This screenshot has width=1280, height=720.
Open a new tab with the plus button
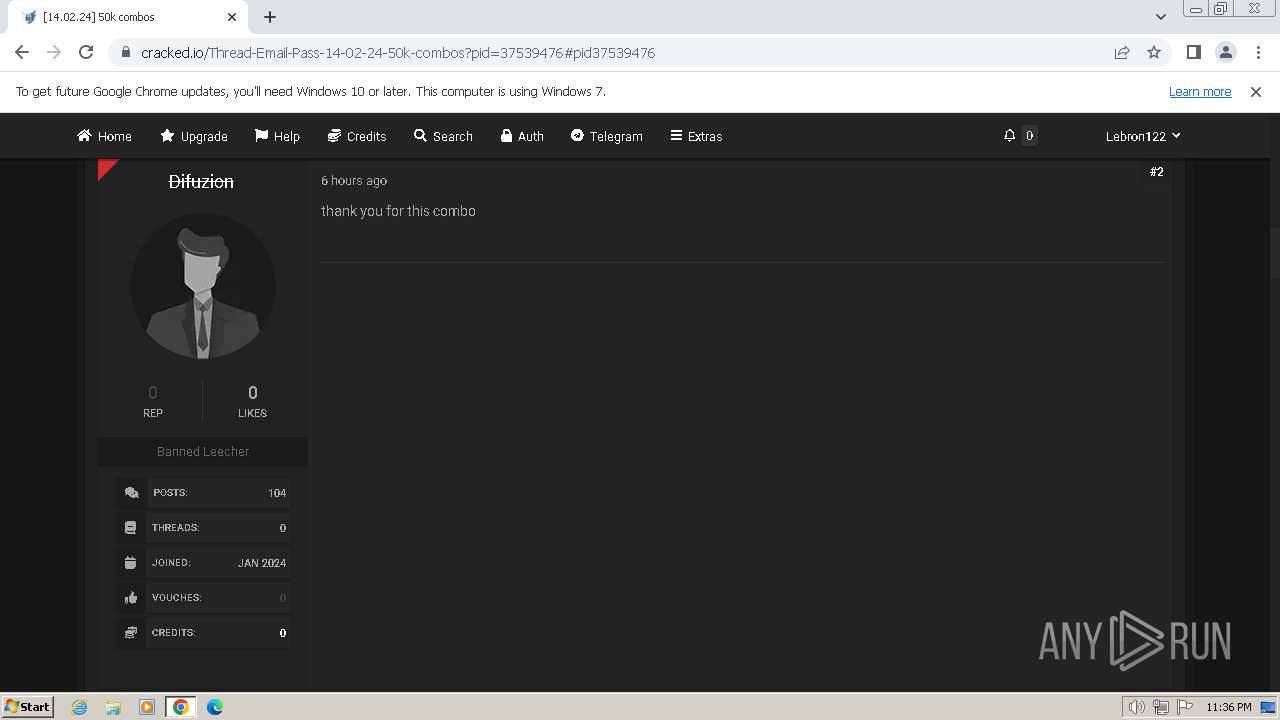coord(270,17)
